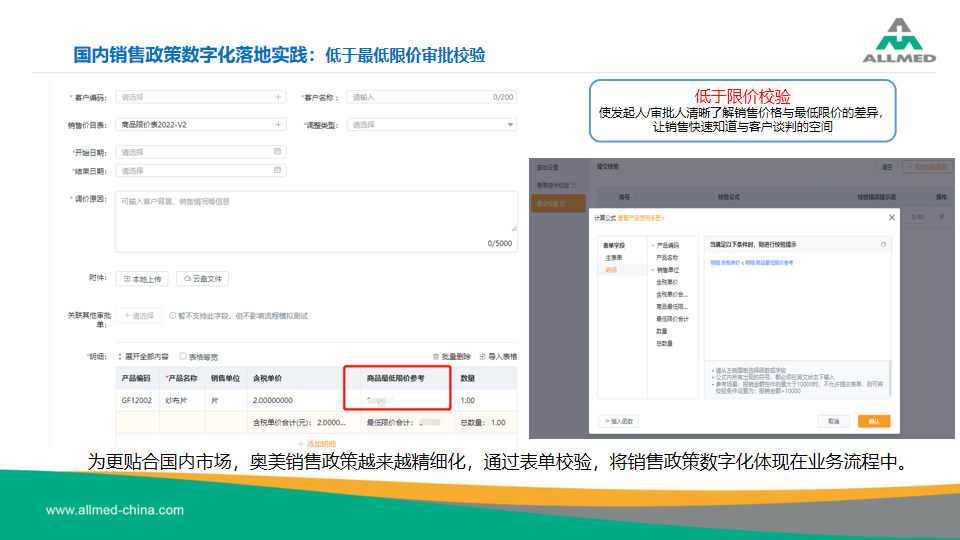Click the 调价原因 text area
The height and width of the screenshot is (540, 960).
pos(316,222)
